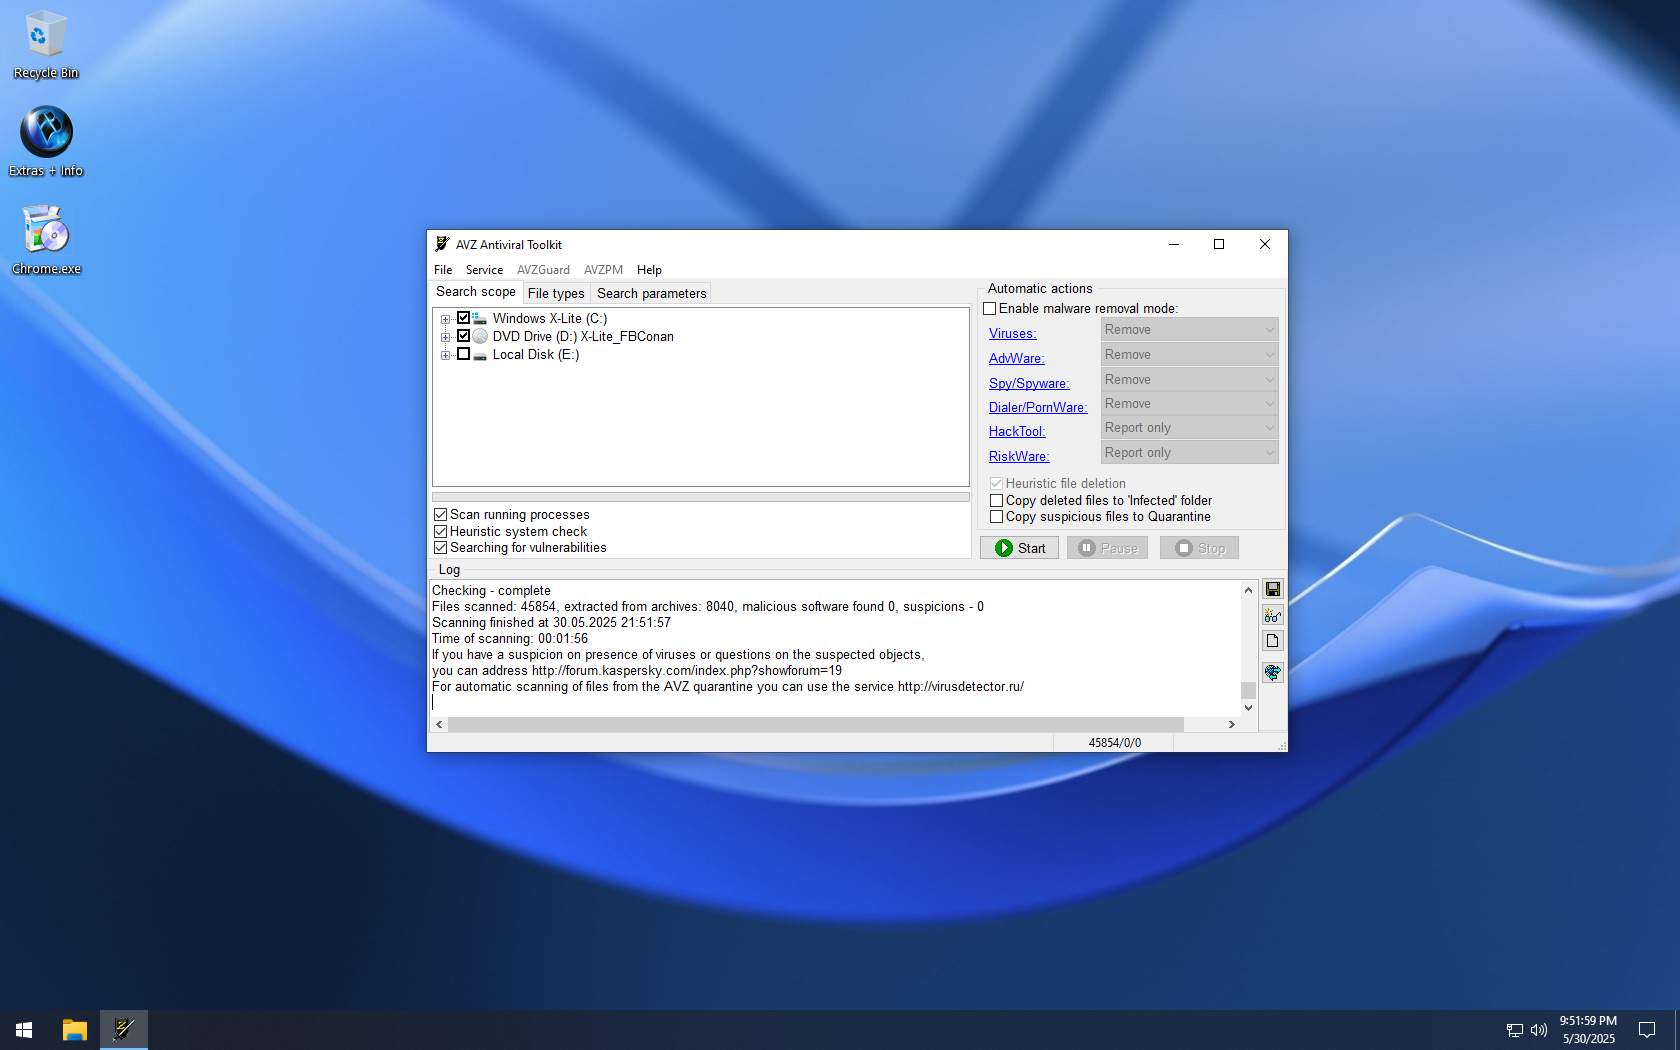Click the globe with arrows icon
The height and width of the screenshot is (1050, 1680).
point(1272,672)
